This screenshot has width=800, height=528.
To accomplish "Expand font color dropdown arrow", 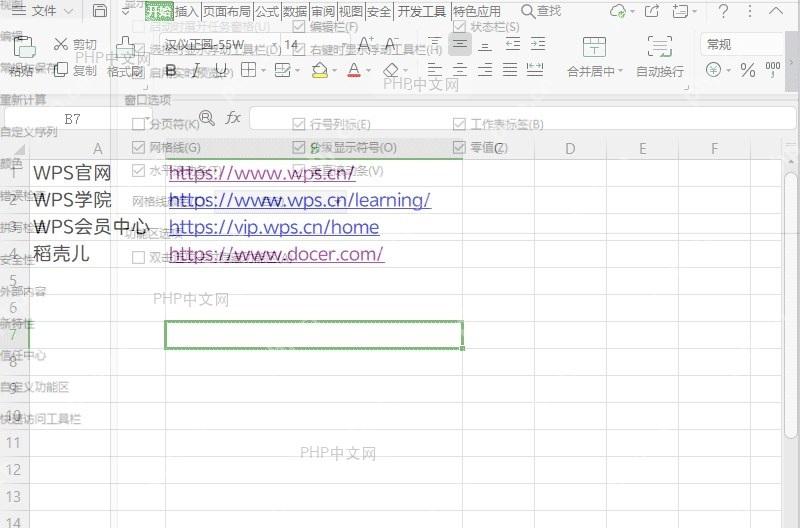I will [x=368, y=70].
